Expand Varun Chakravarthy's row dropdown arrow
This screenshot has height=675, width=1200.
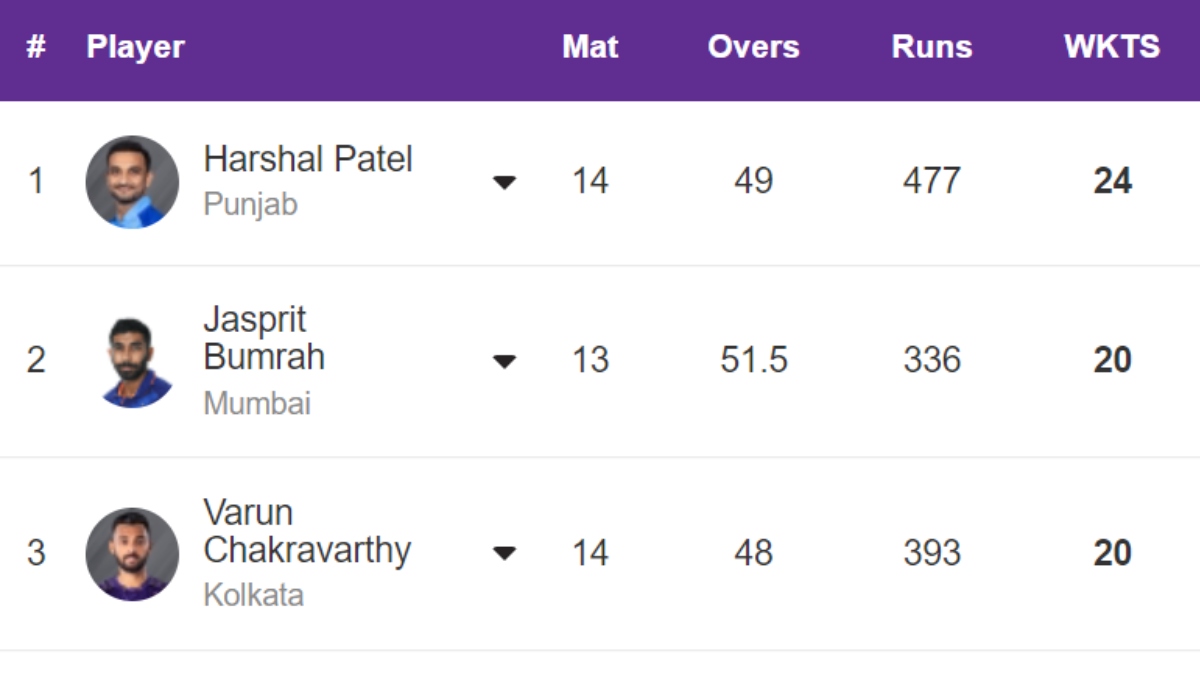pyautogui.click(x=505, y=553)
